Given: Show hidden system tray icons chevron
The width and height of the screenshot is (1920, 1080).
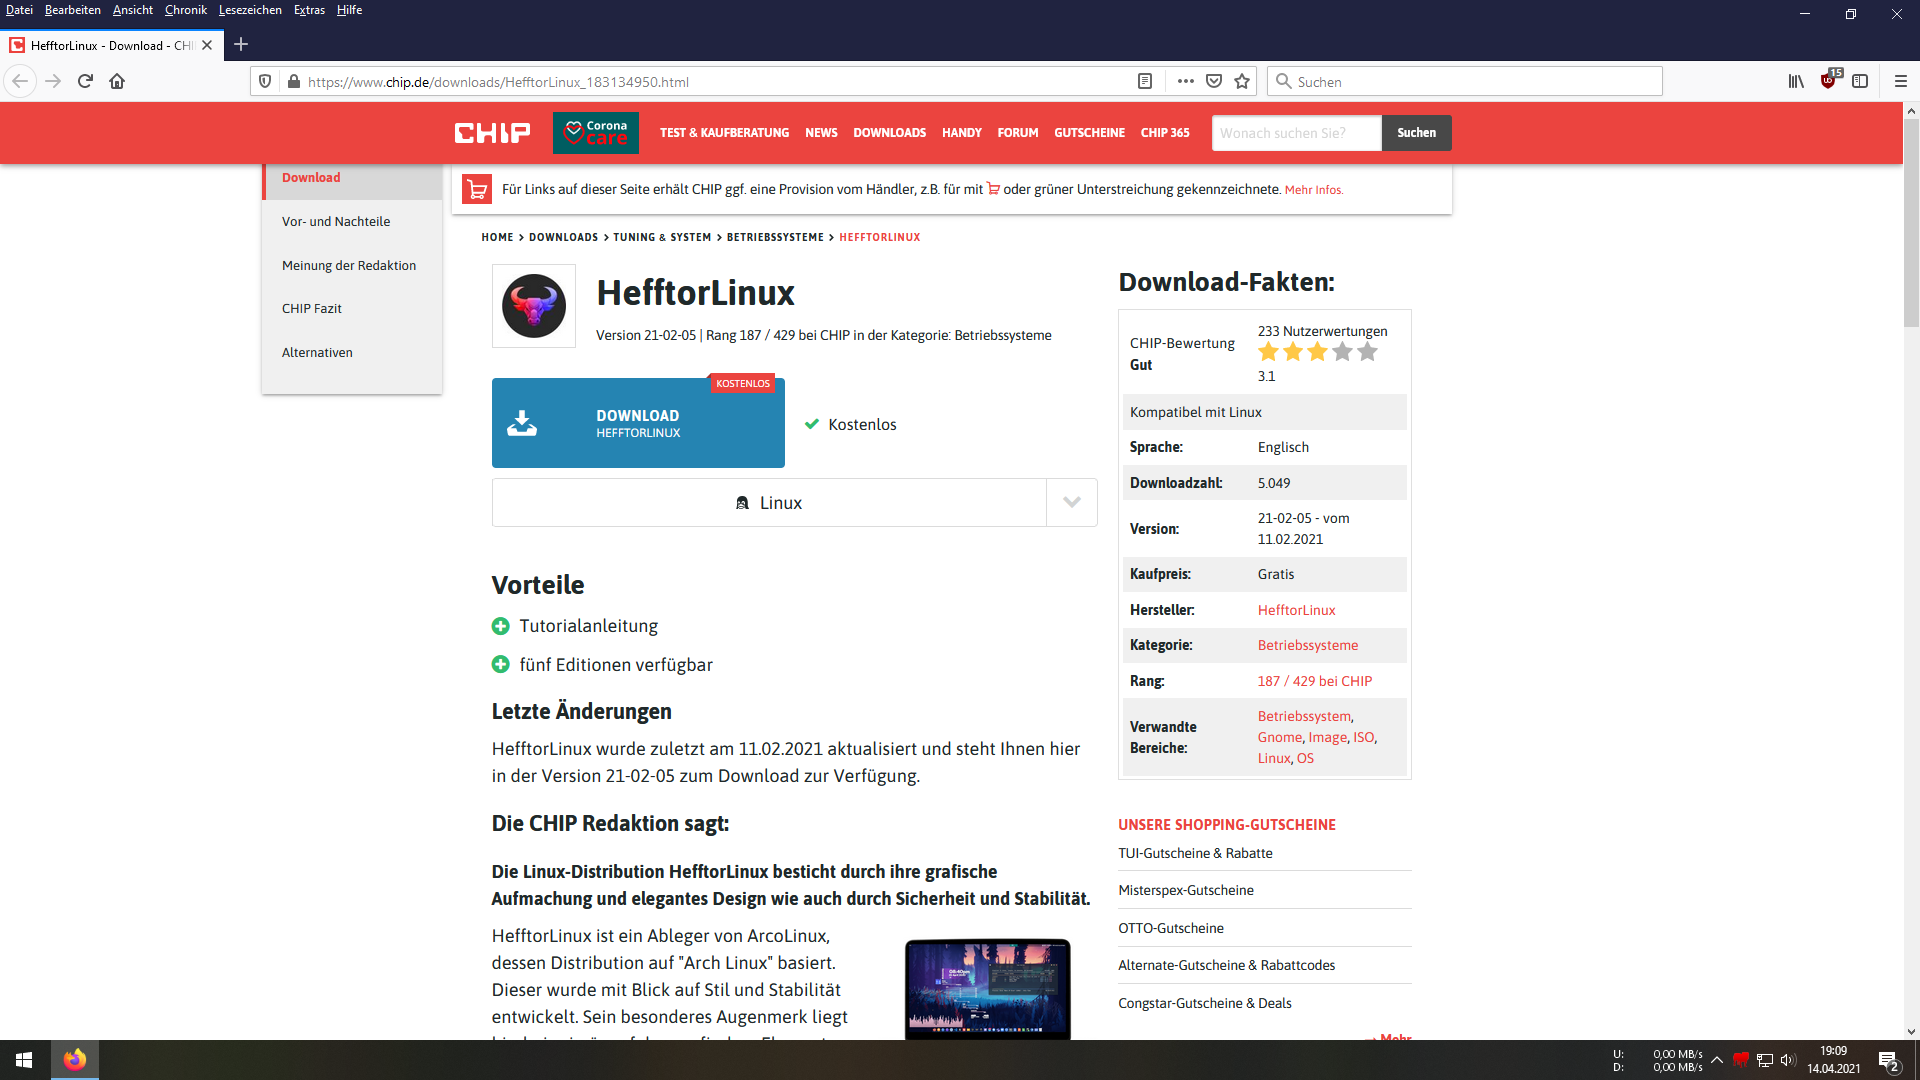Looking at the screenshot, I should (x=1717, y=1060).
